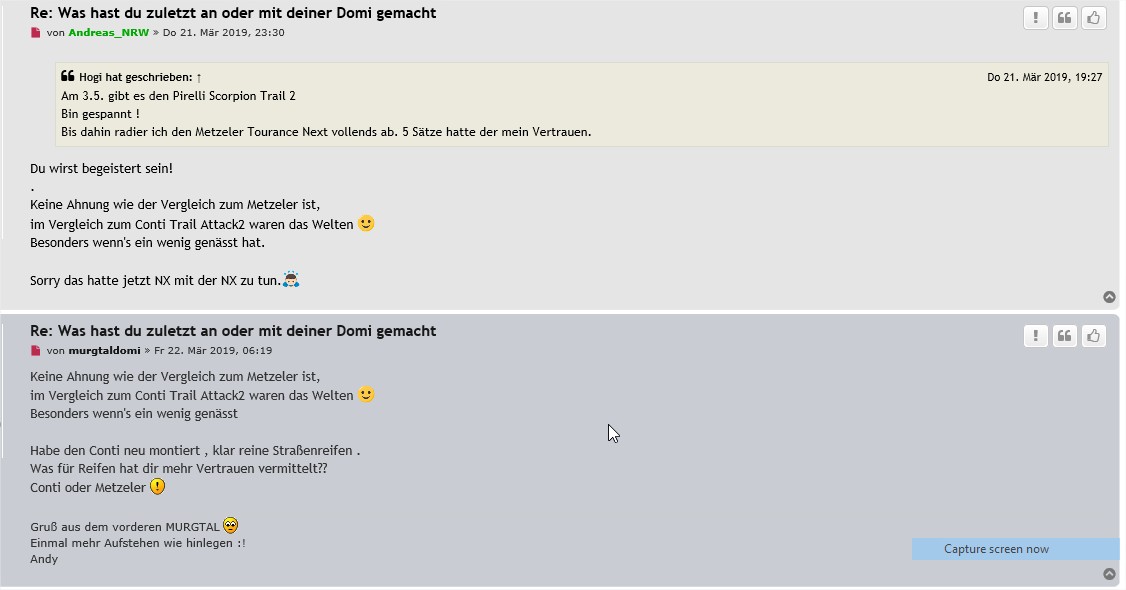Image resolution: width=1126 pixels, height=590 pixels.
Task: Follow the up arrow to Hogi's original post
Action: click(199, 77)
